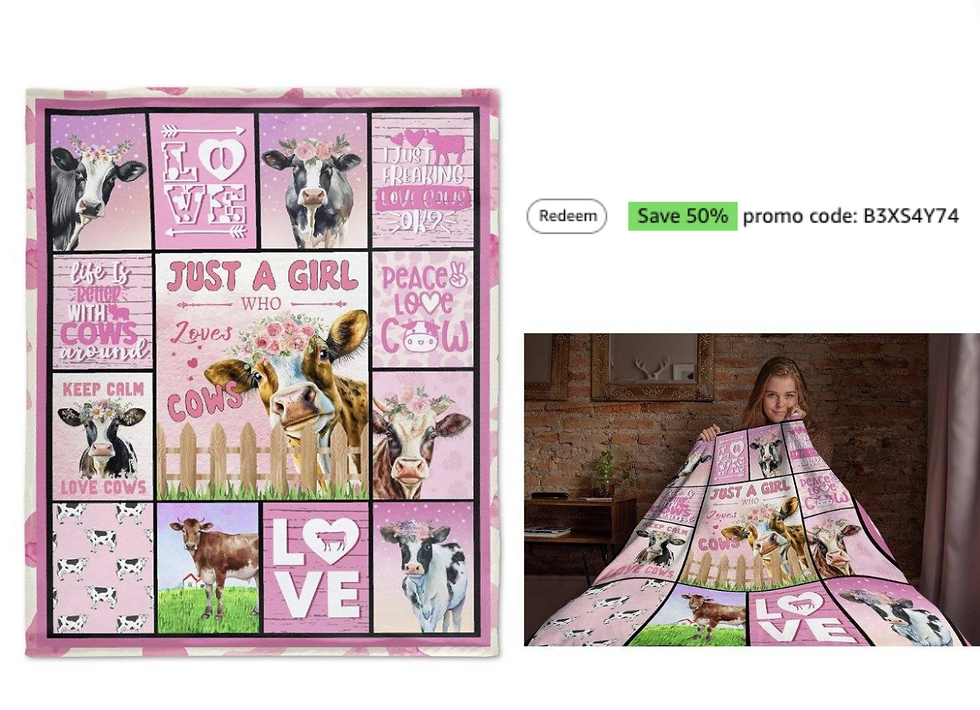Click the LOVE heart panel at bottom

[316, 568]
